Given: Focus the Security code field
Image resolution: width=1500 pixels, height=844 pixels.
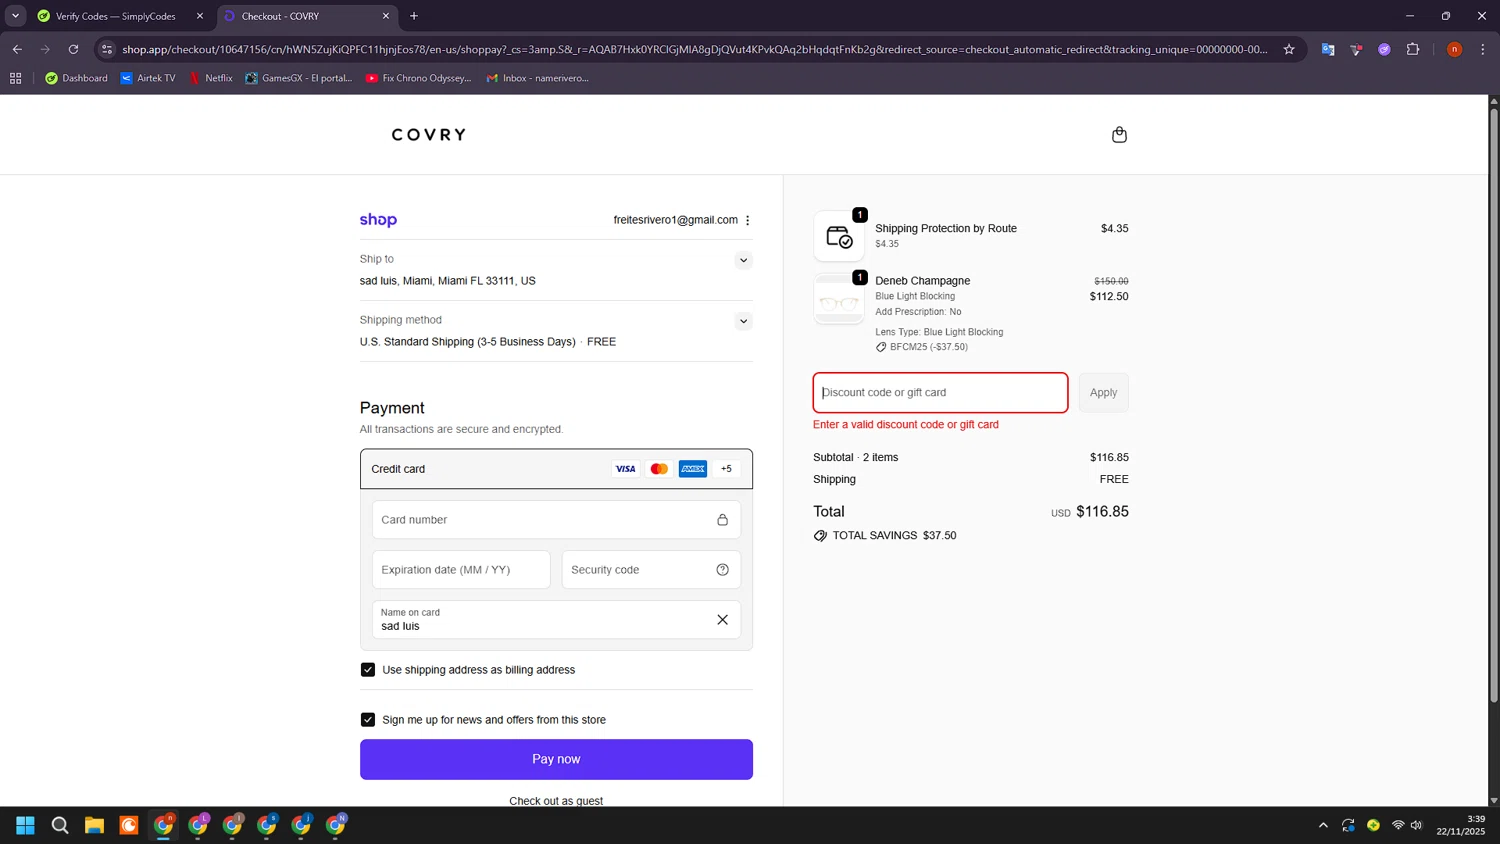Looking at the screenshot, I should click(651, 570).
